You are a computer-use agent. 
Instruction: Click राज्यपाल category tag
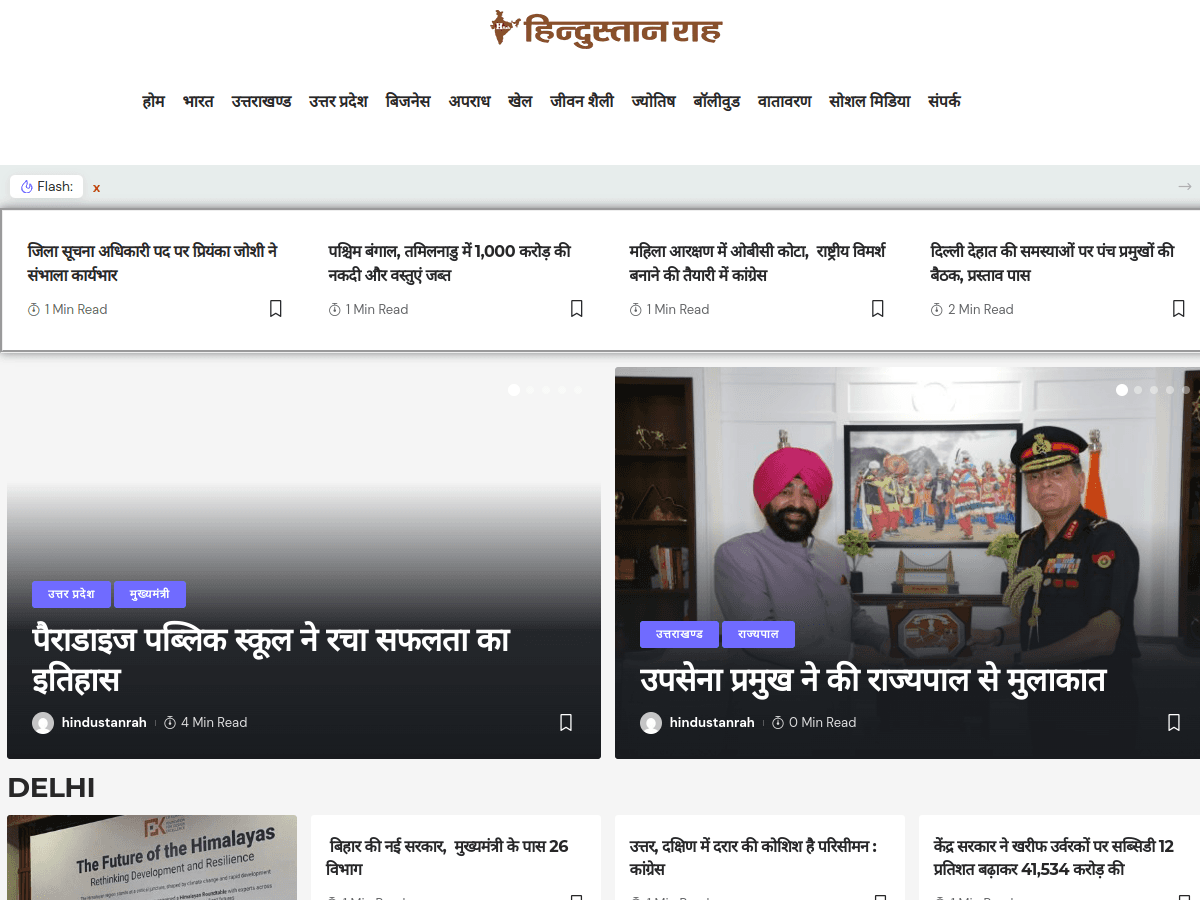pyautogui.click(x=758, y=634)
